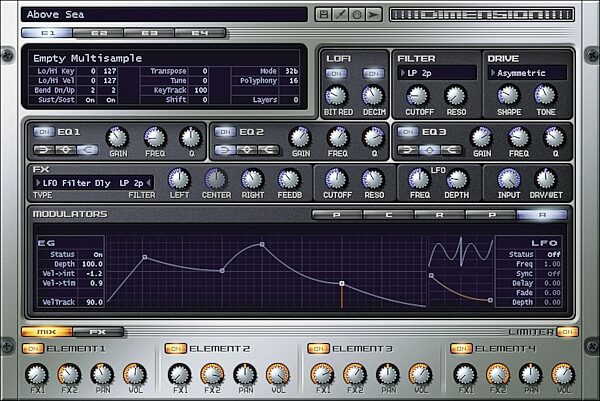Screen dimensions: 600x401
Task: Click the DECIM knob
Action: (373, 95)
